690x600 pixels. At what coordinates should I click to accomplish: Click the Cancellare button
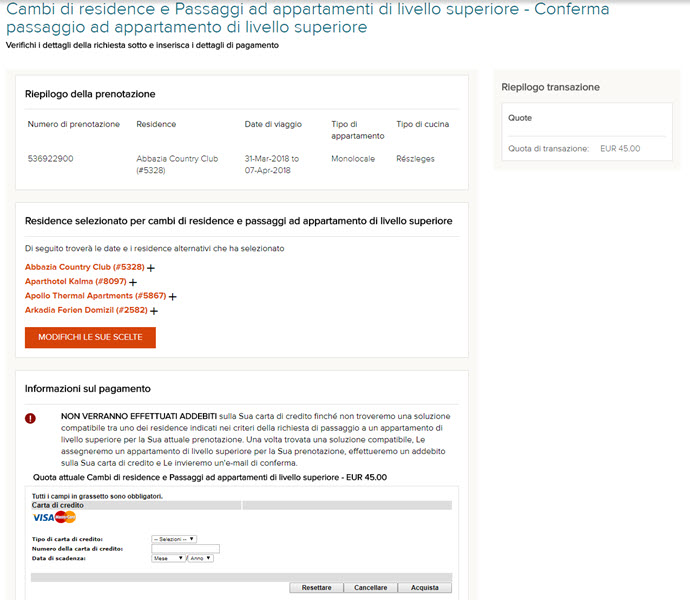point(370,587)
